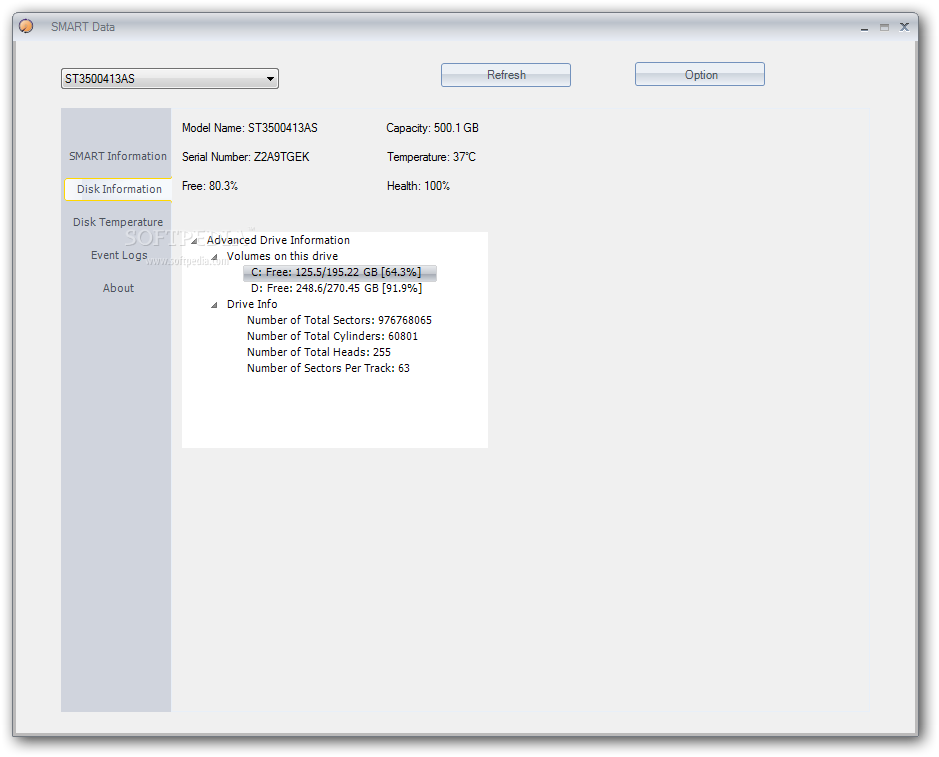This screenshot has height=757, width=939.
Task: Click the Serial Number: Z2A9TGEK text
Action: (246, 157)
